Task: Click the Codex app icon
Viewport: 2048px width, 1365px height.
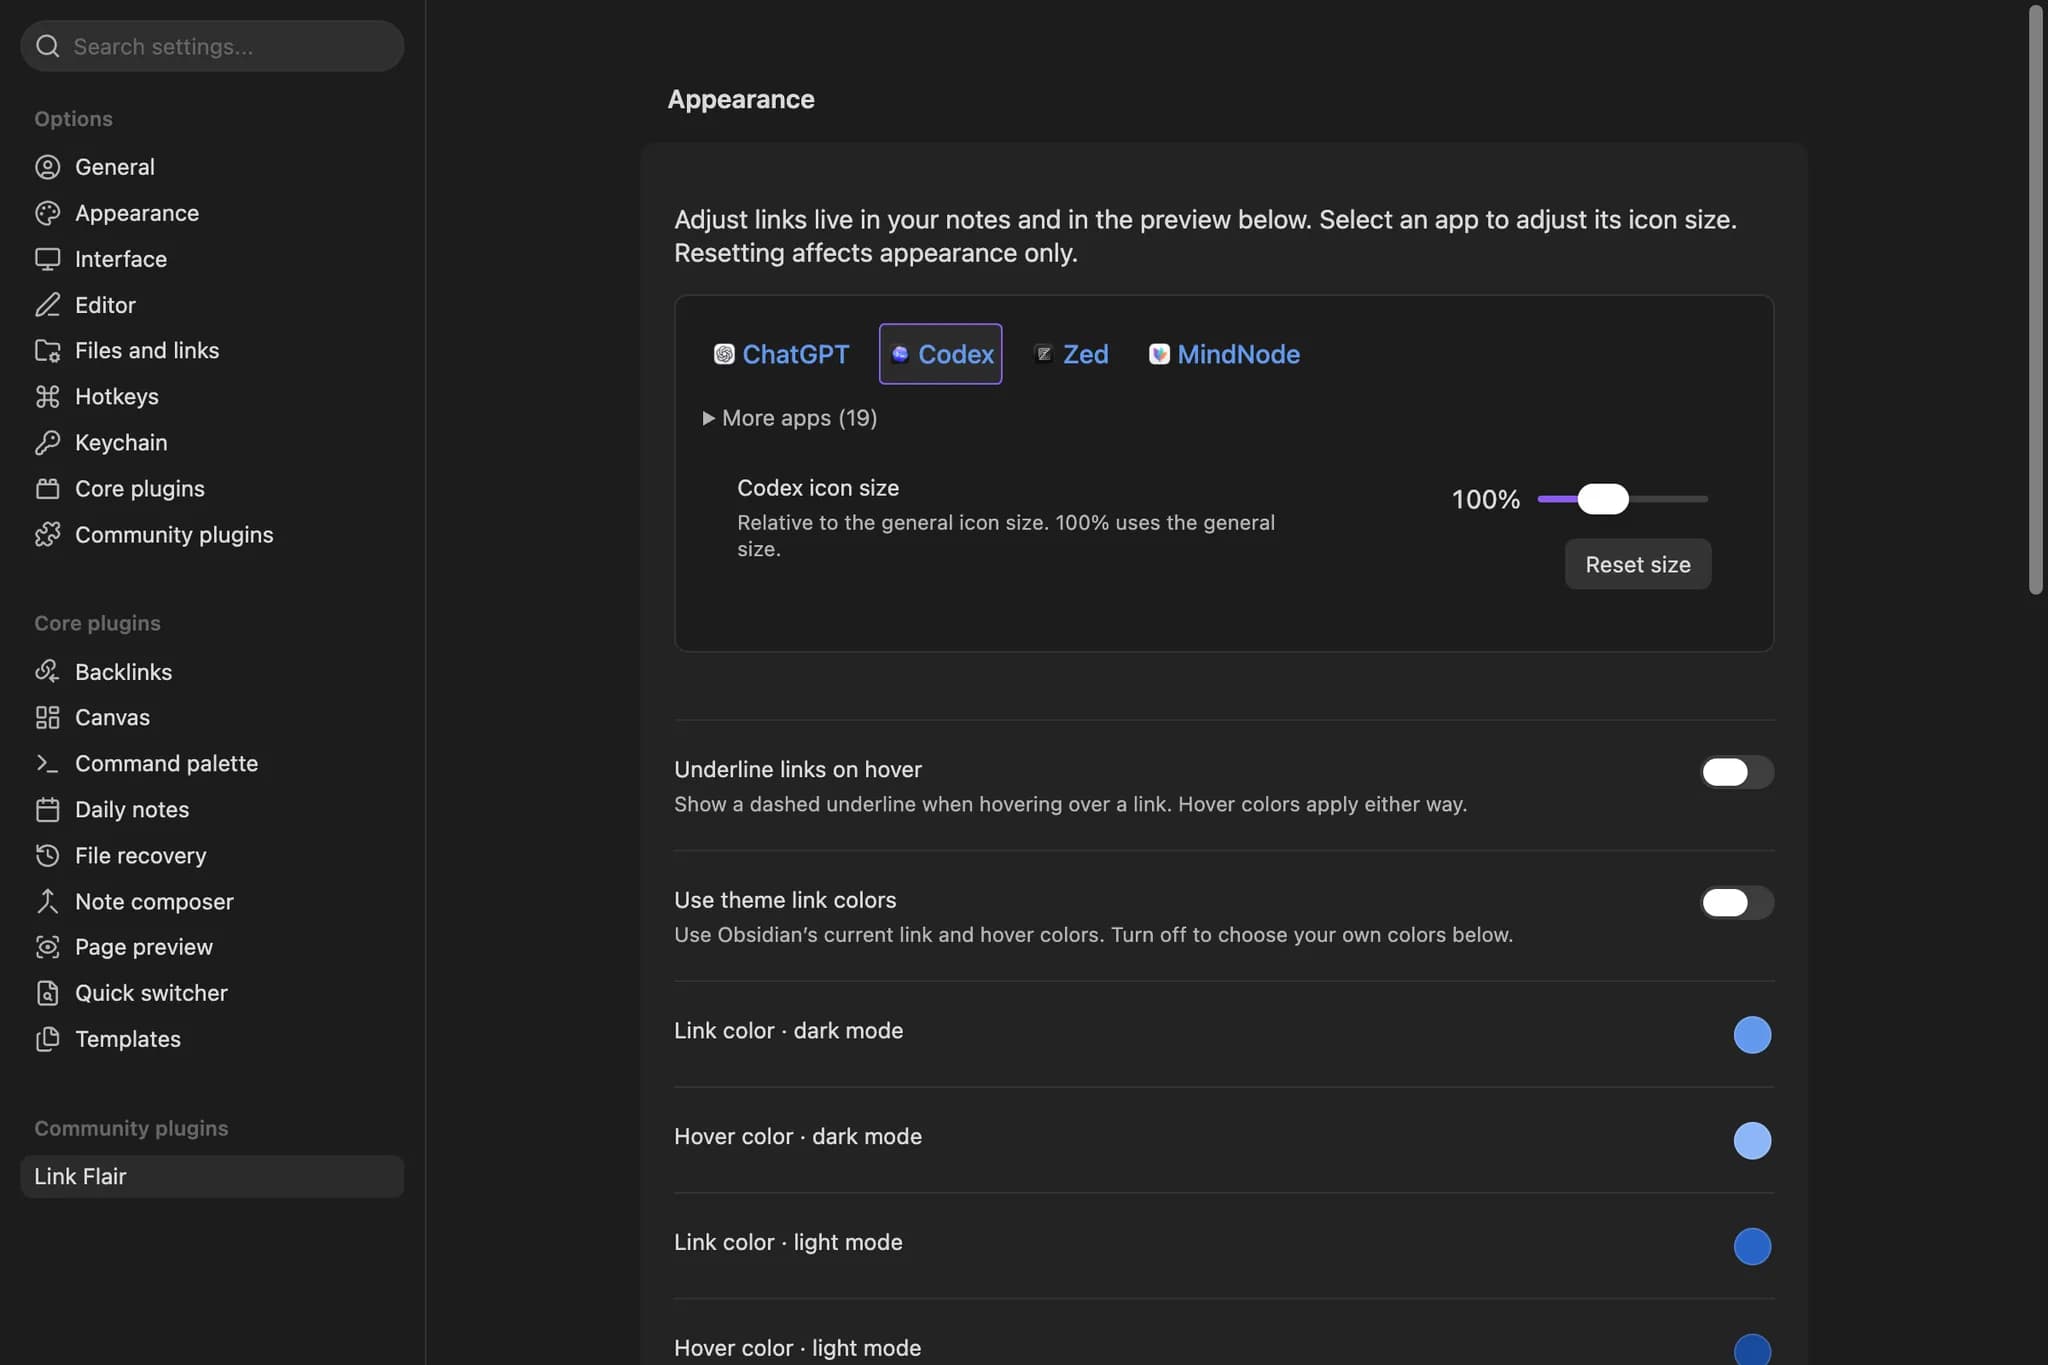Action: point(899,354)
